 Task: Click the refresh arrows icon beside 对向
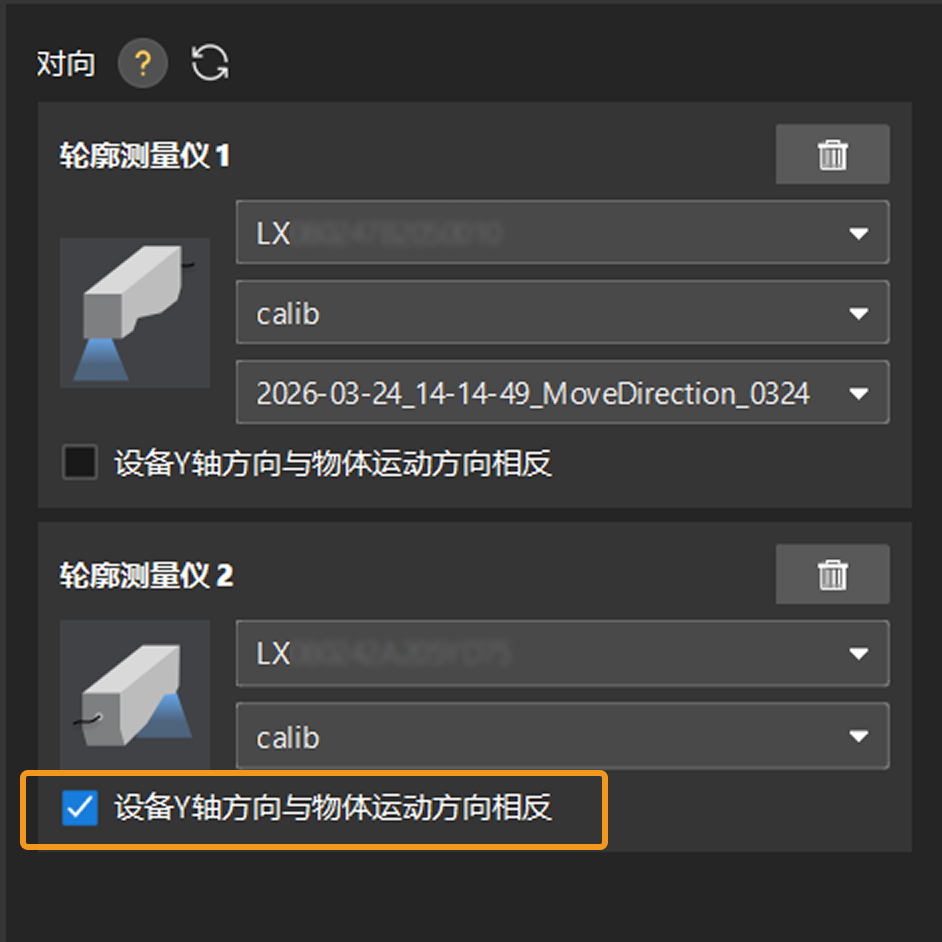pos(210,62)
